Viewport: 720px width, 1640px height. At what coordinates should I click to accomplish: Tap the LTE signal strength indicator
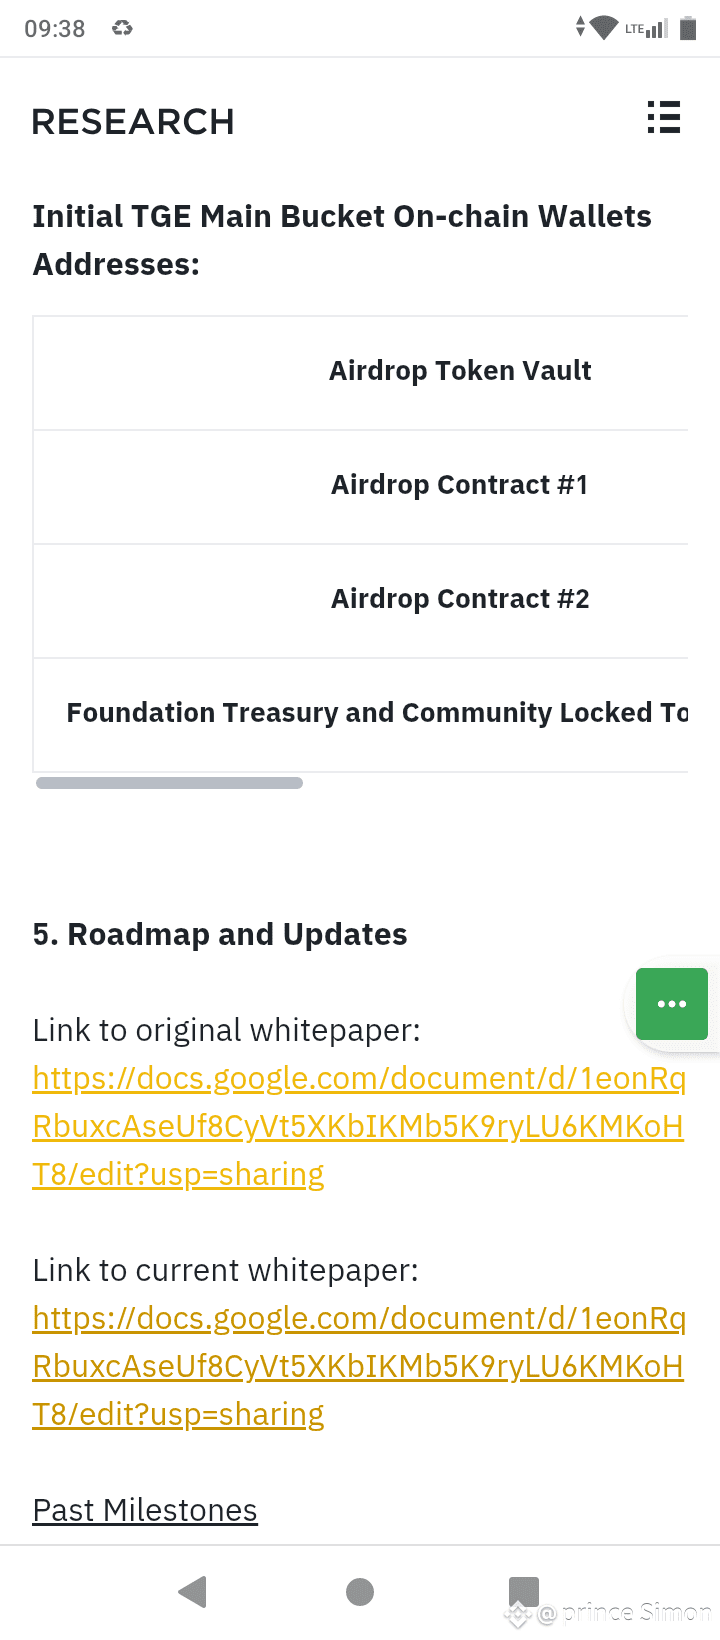(x=646, y=28)
